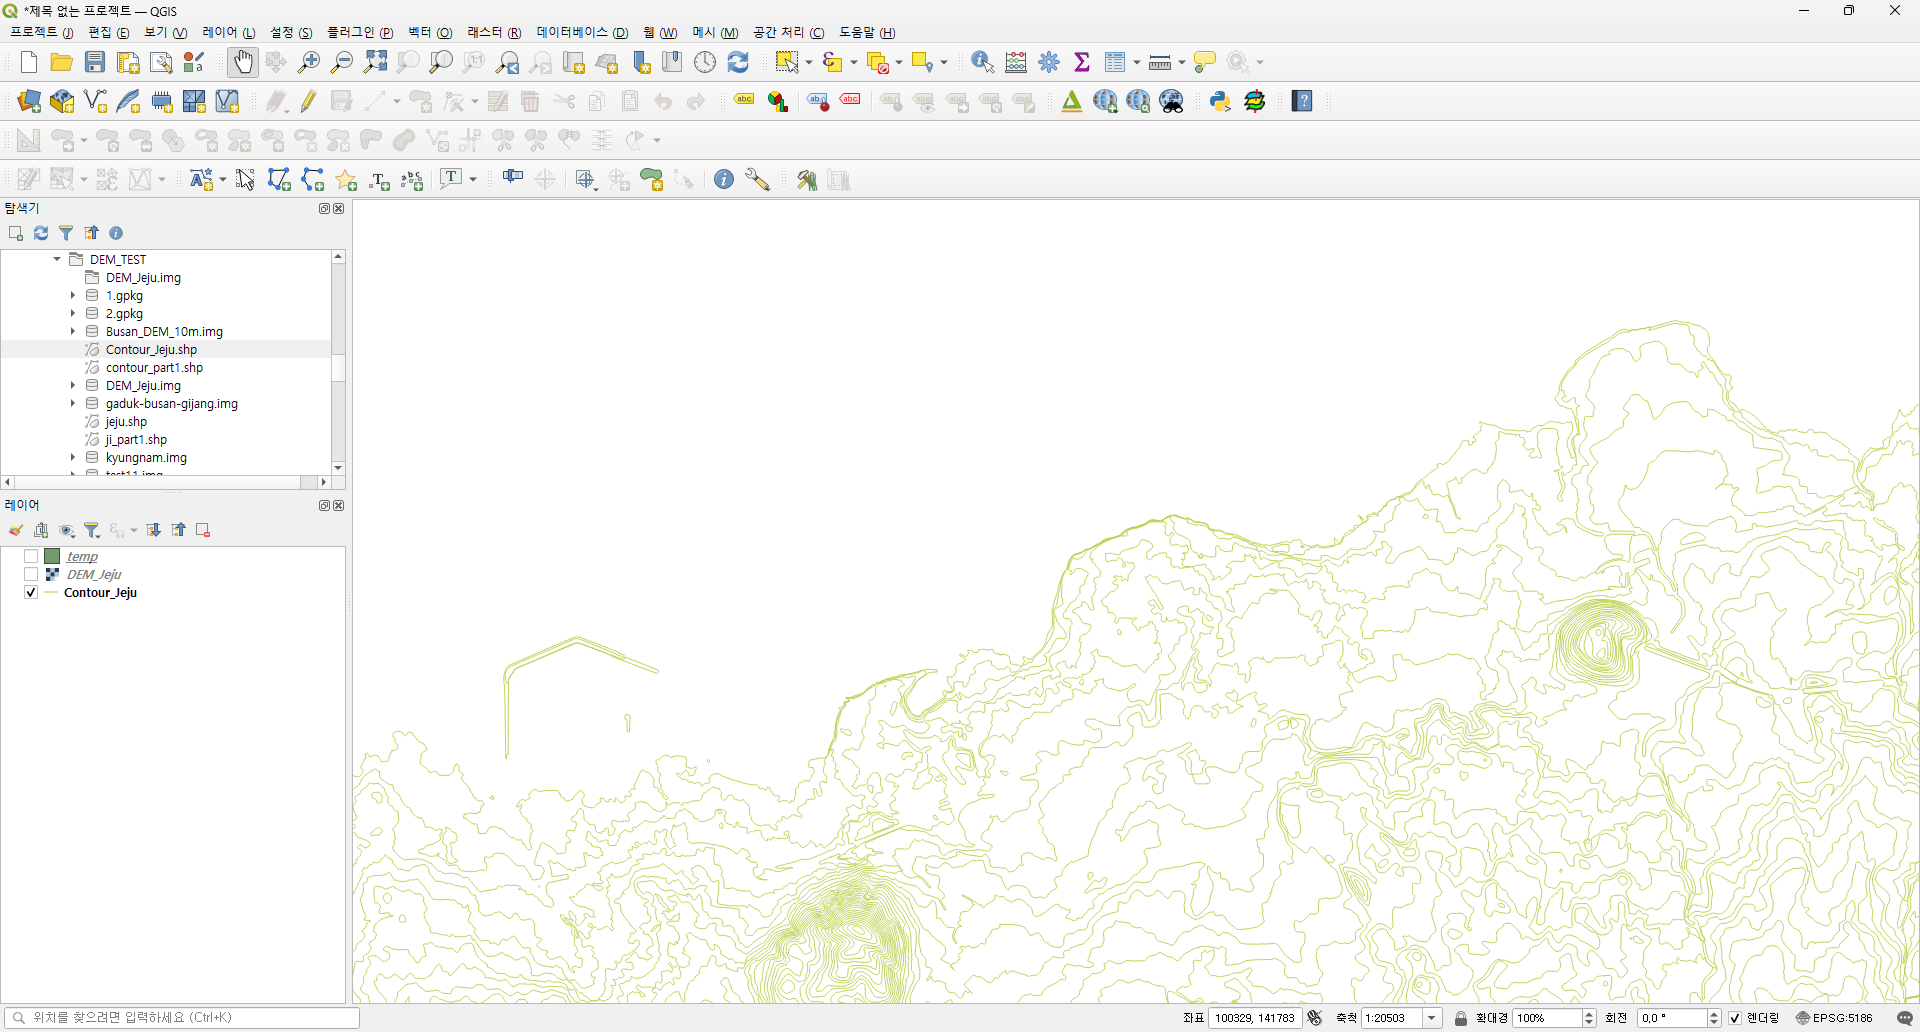Viewport: 1920px width, 1032px height.
Task: Click the Browser horizontal scrollbar right arrow
Action: 323,482
